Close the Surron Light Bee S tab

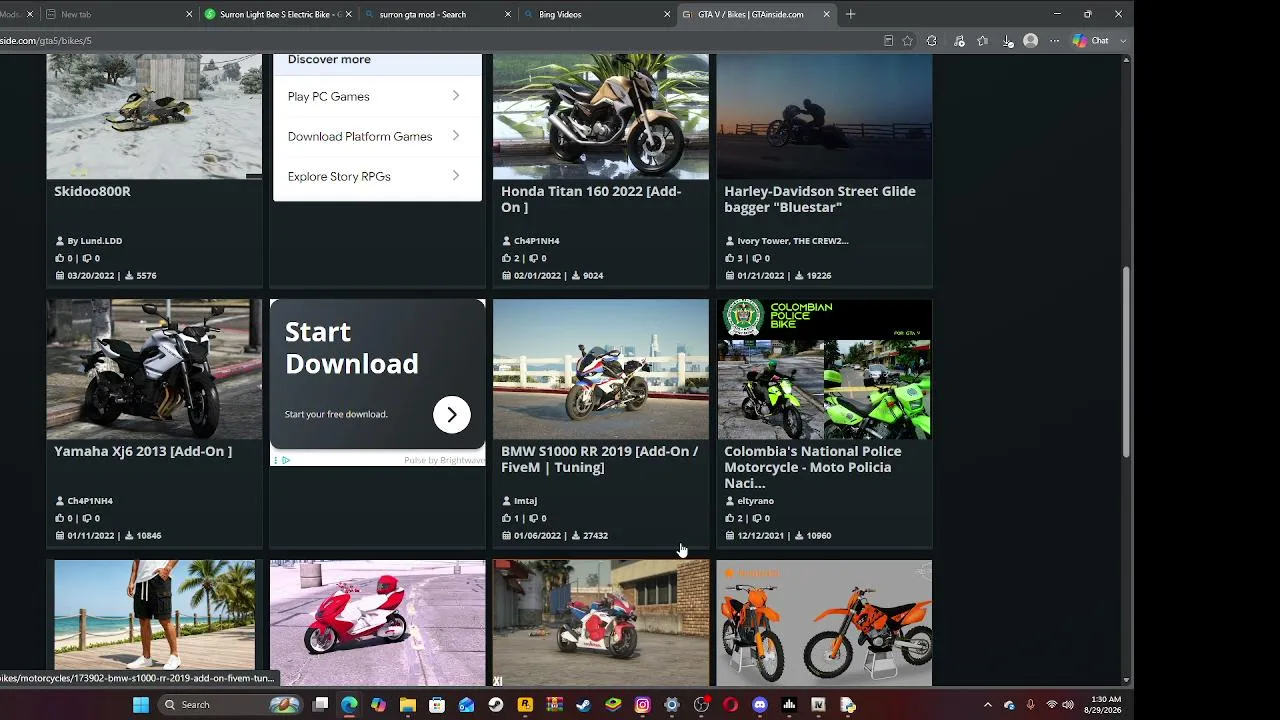click(x=348, y=14)
